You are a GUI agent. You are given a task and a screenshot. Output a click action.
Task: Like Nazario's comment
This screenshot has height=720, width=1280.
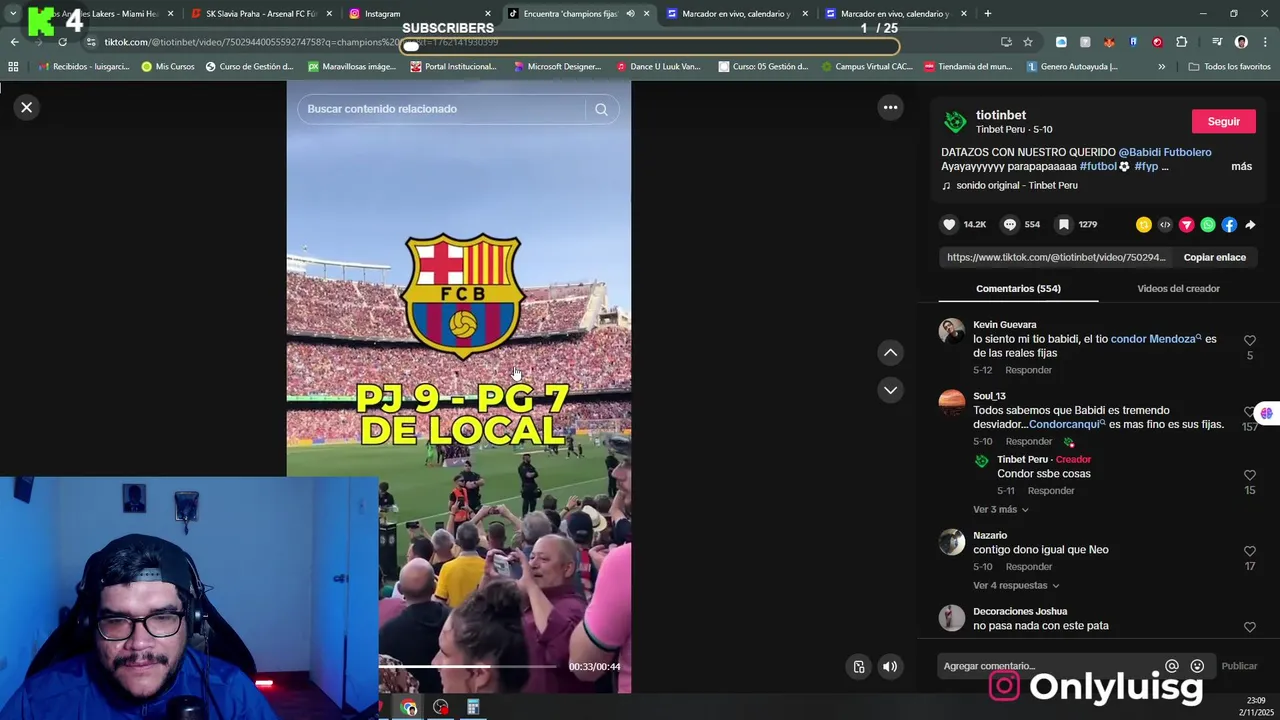click(x=1249, y=551)
